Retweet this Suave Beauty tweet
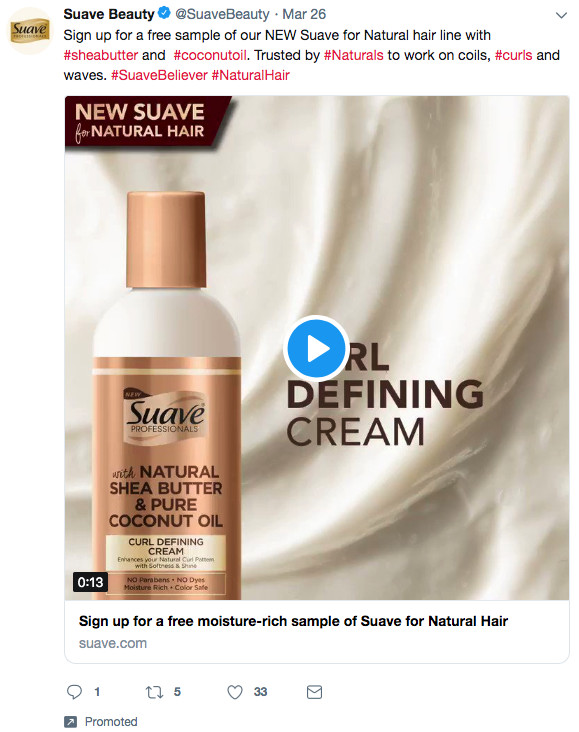579x732 pixels. coord(154,692)
